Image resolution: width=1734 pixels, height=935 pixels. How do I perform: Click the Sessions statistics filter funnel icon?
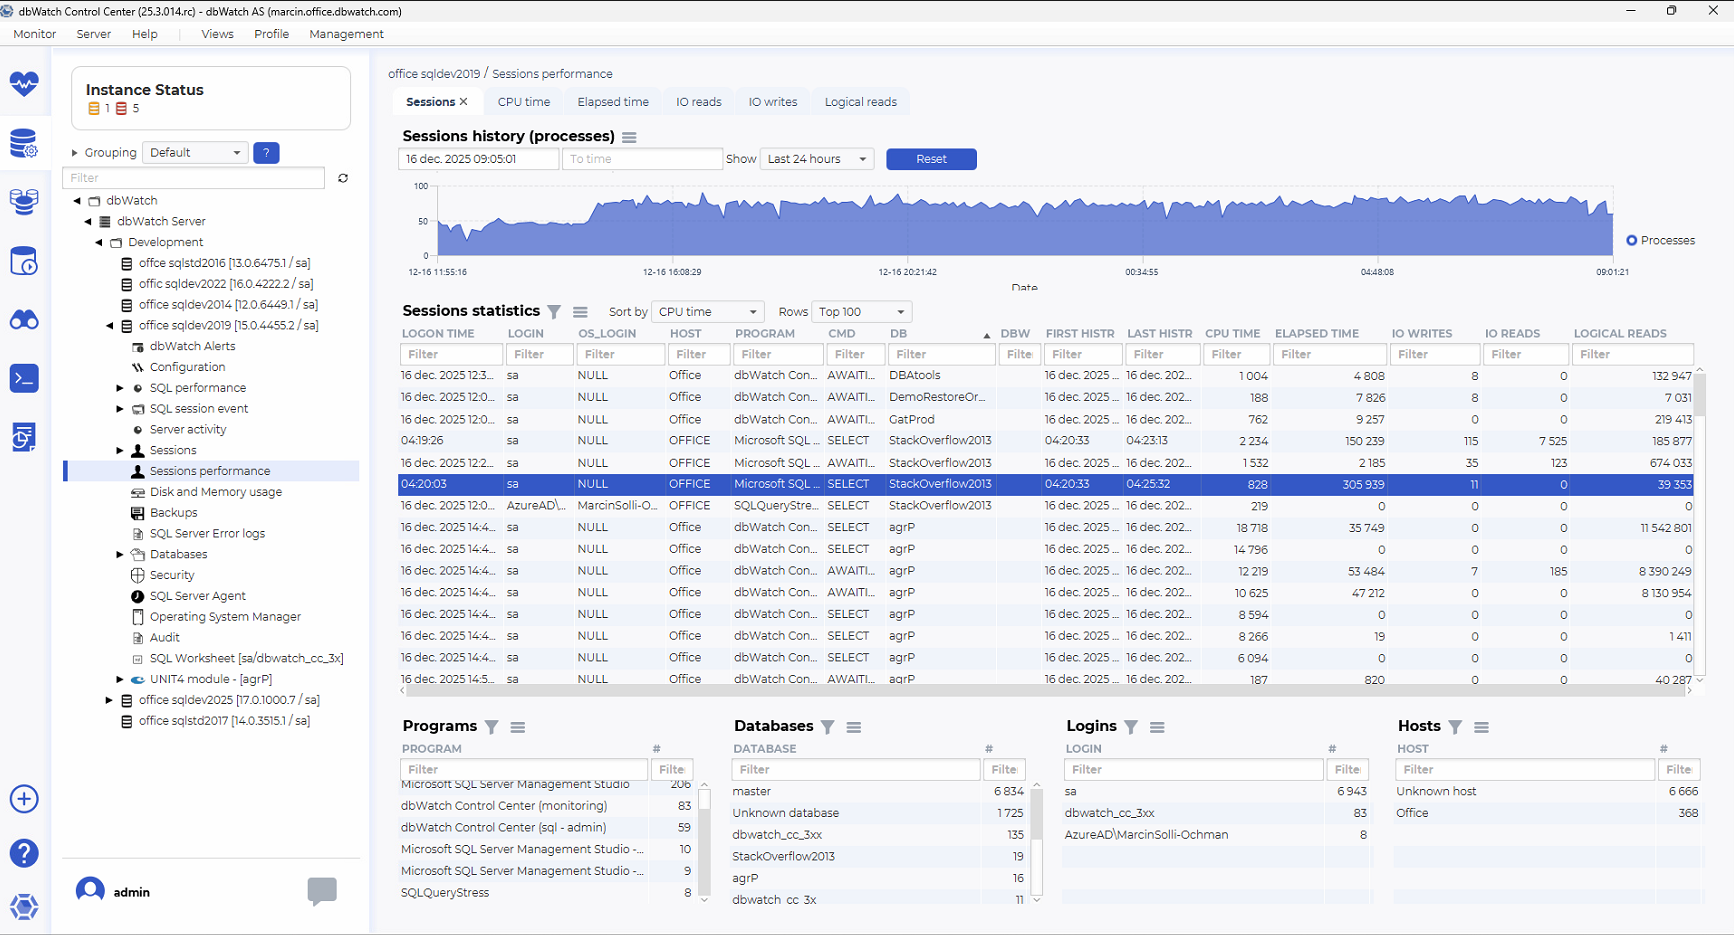coord(554,312)
